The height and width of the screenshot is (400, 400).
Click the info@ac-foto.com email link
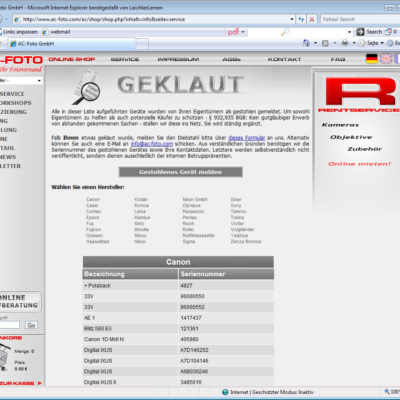click(152, 144)
